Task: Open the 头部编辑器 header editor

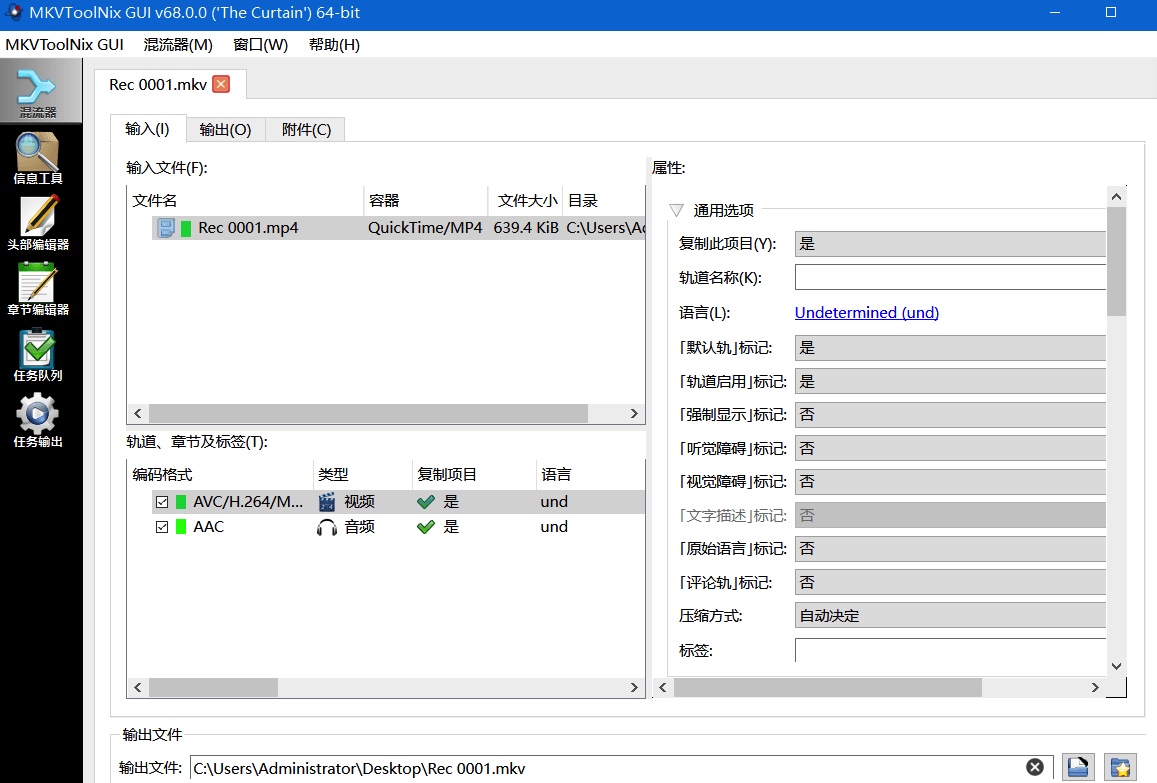Action: pos(38,223)
